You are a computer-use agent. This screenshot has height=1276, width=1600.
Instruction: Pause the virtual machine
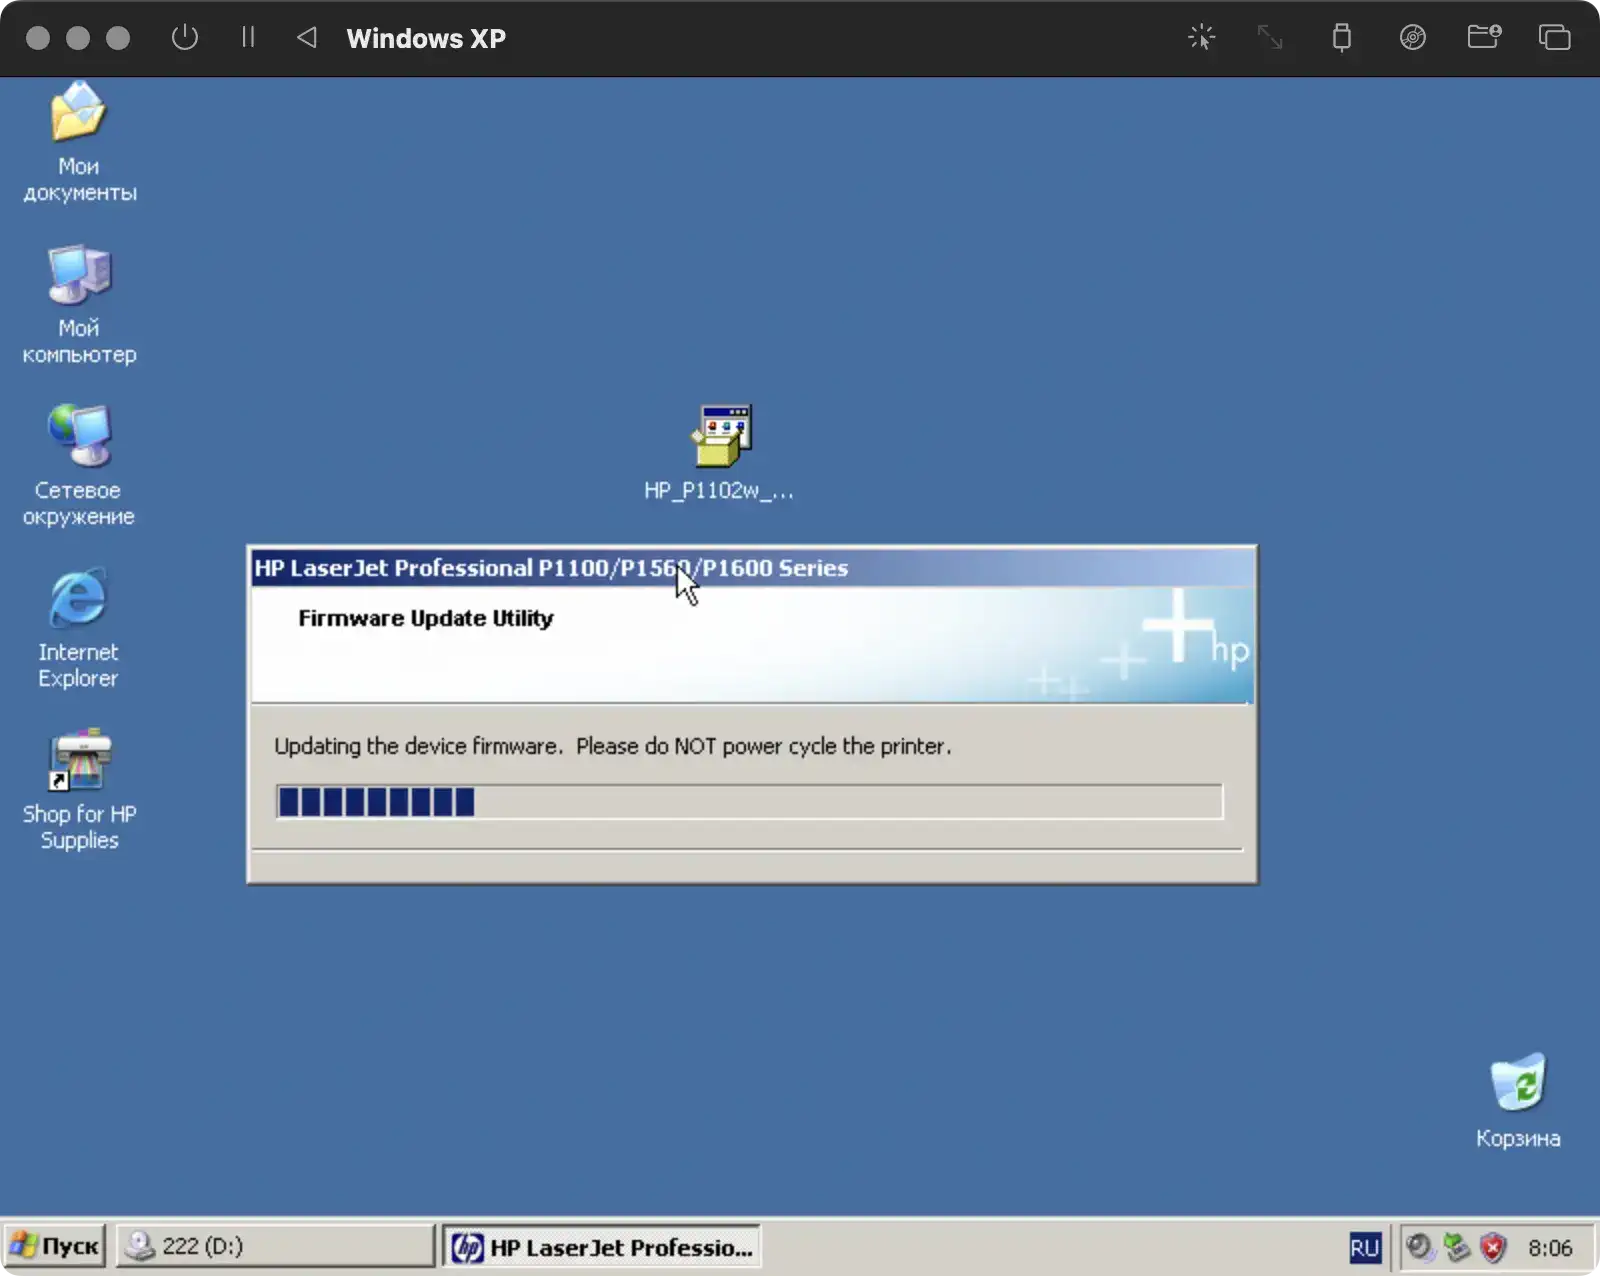[x=248, y=38]
